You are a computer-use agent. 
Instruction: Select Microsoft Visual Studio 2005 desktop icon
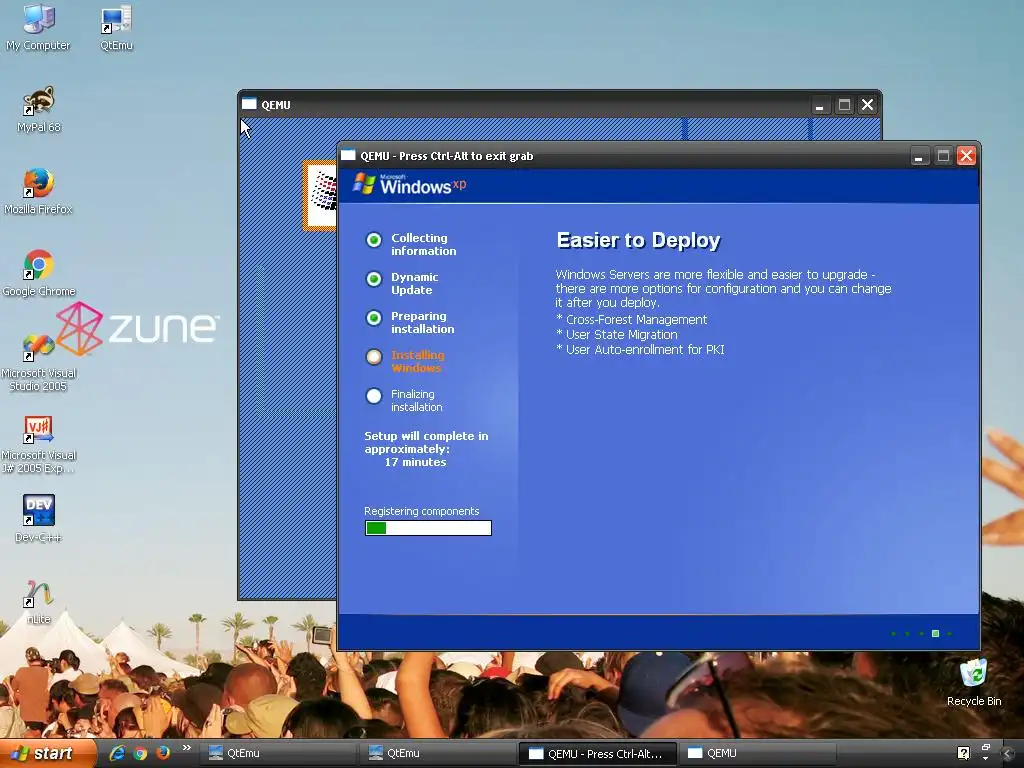39,361
